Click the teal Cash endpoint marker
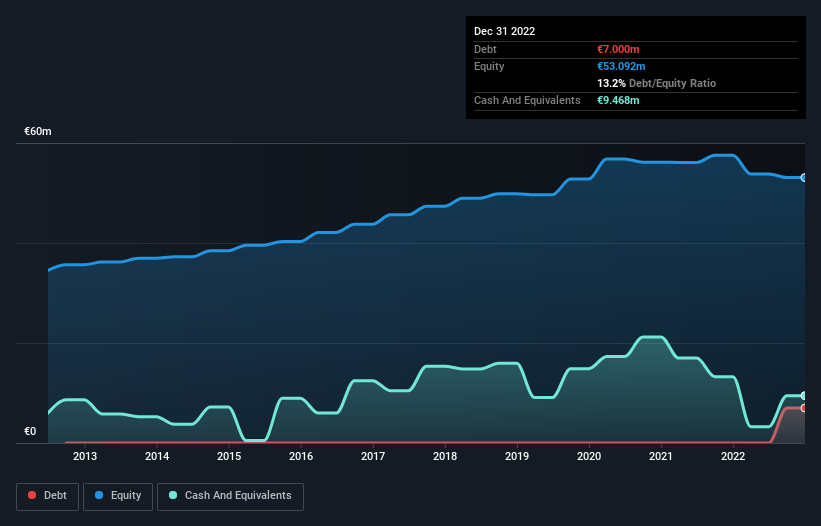Screen dimensions: 821x526 (804, 396)
